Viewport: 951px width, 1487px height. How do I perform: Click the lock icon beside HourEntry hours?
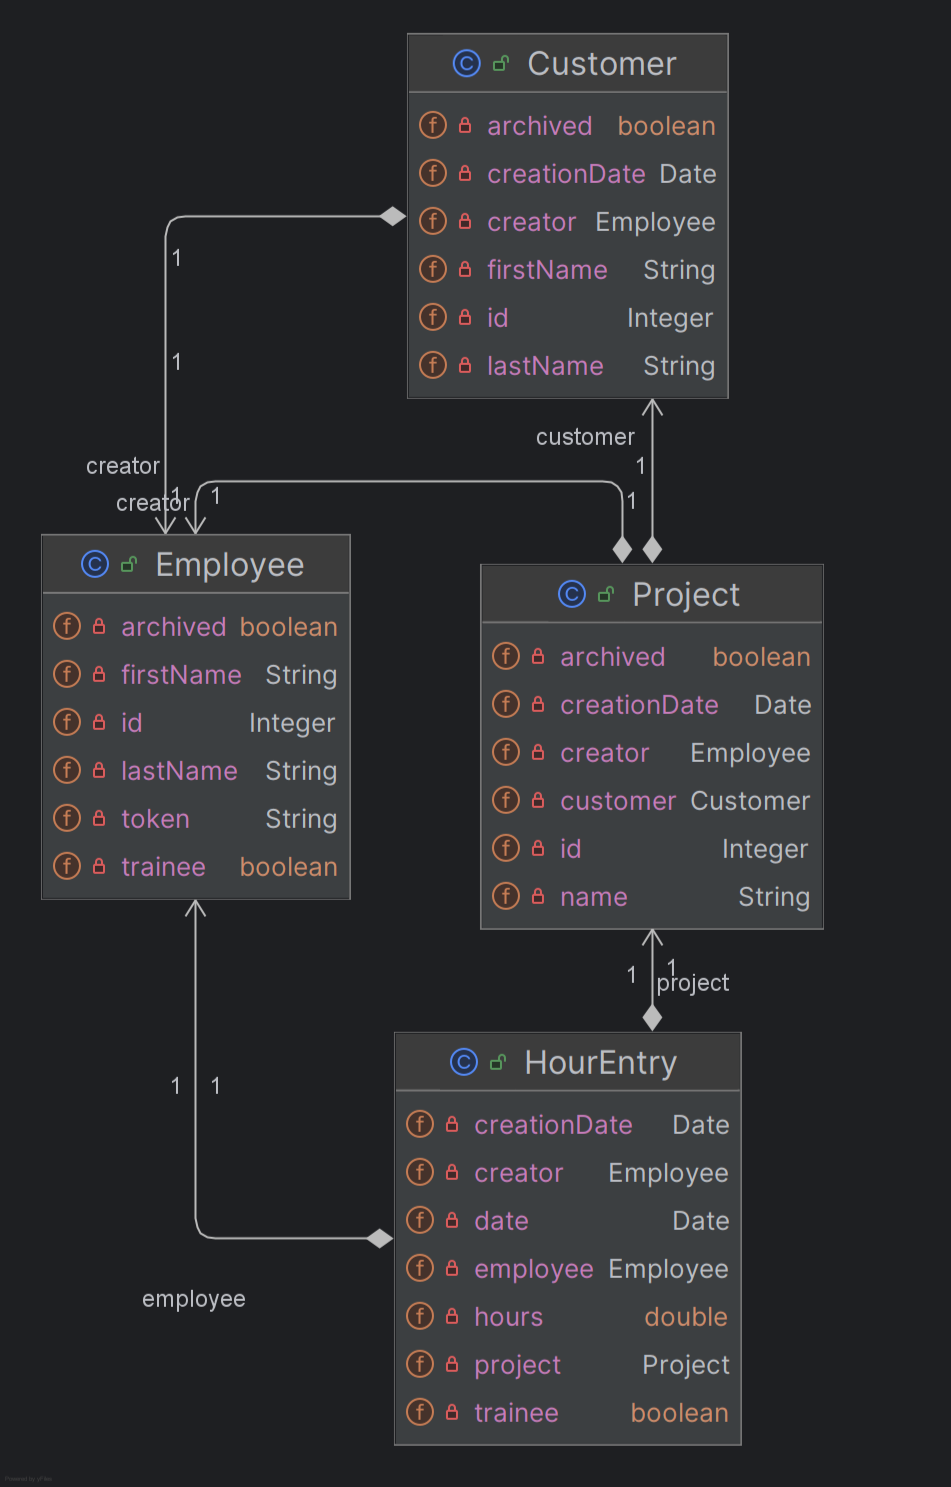452,1316
